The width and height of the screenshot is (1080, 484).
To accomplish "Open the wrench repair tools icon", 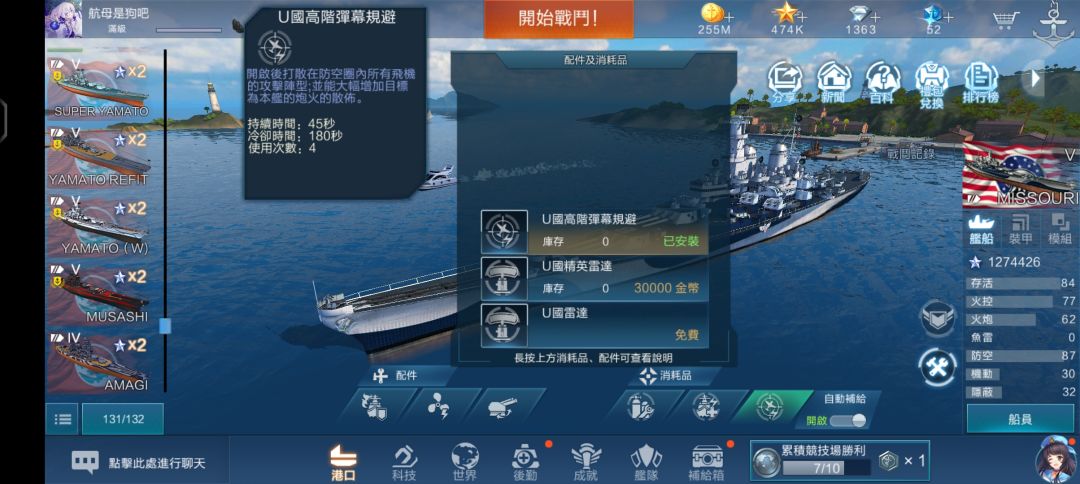I will tap(938, 367).
